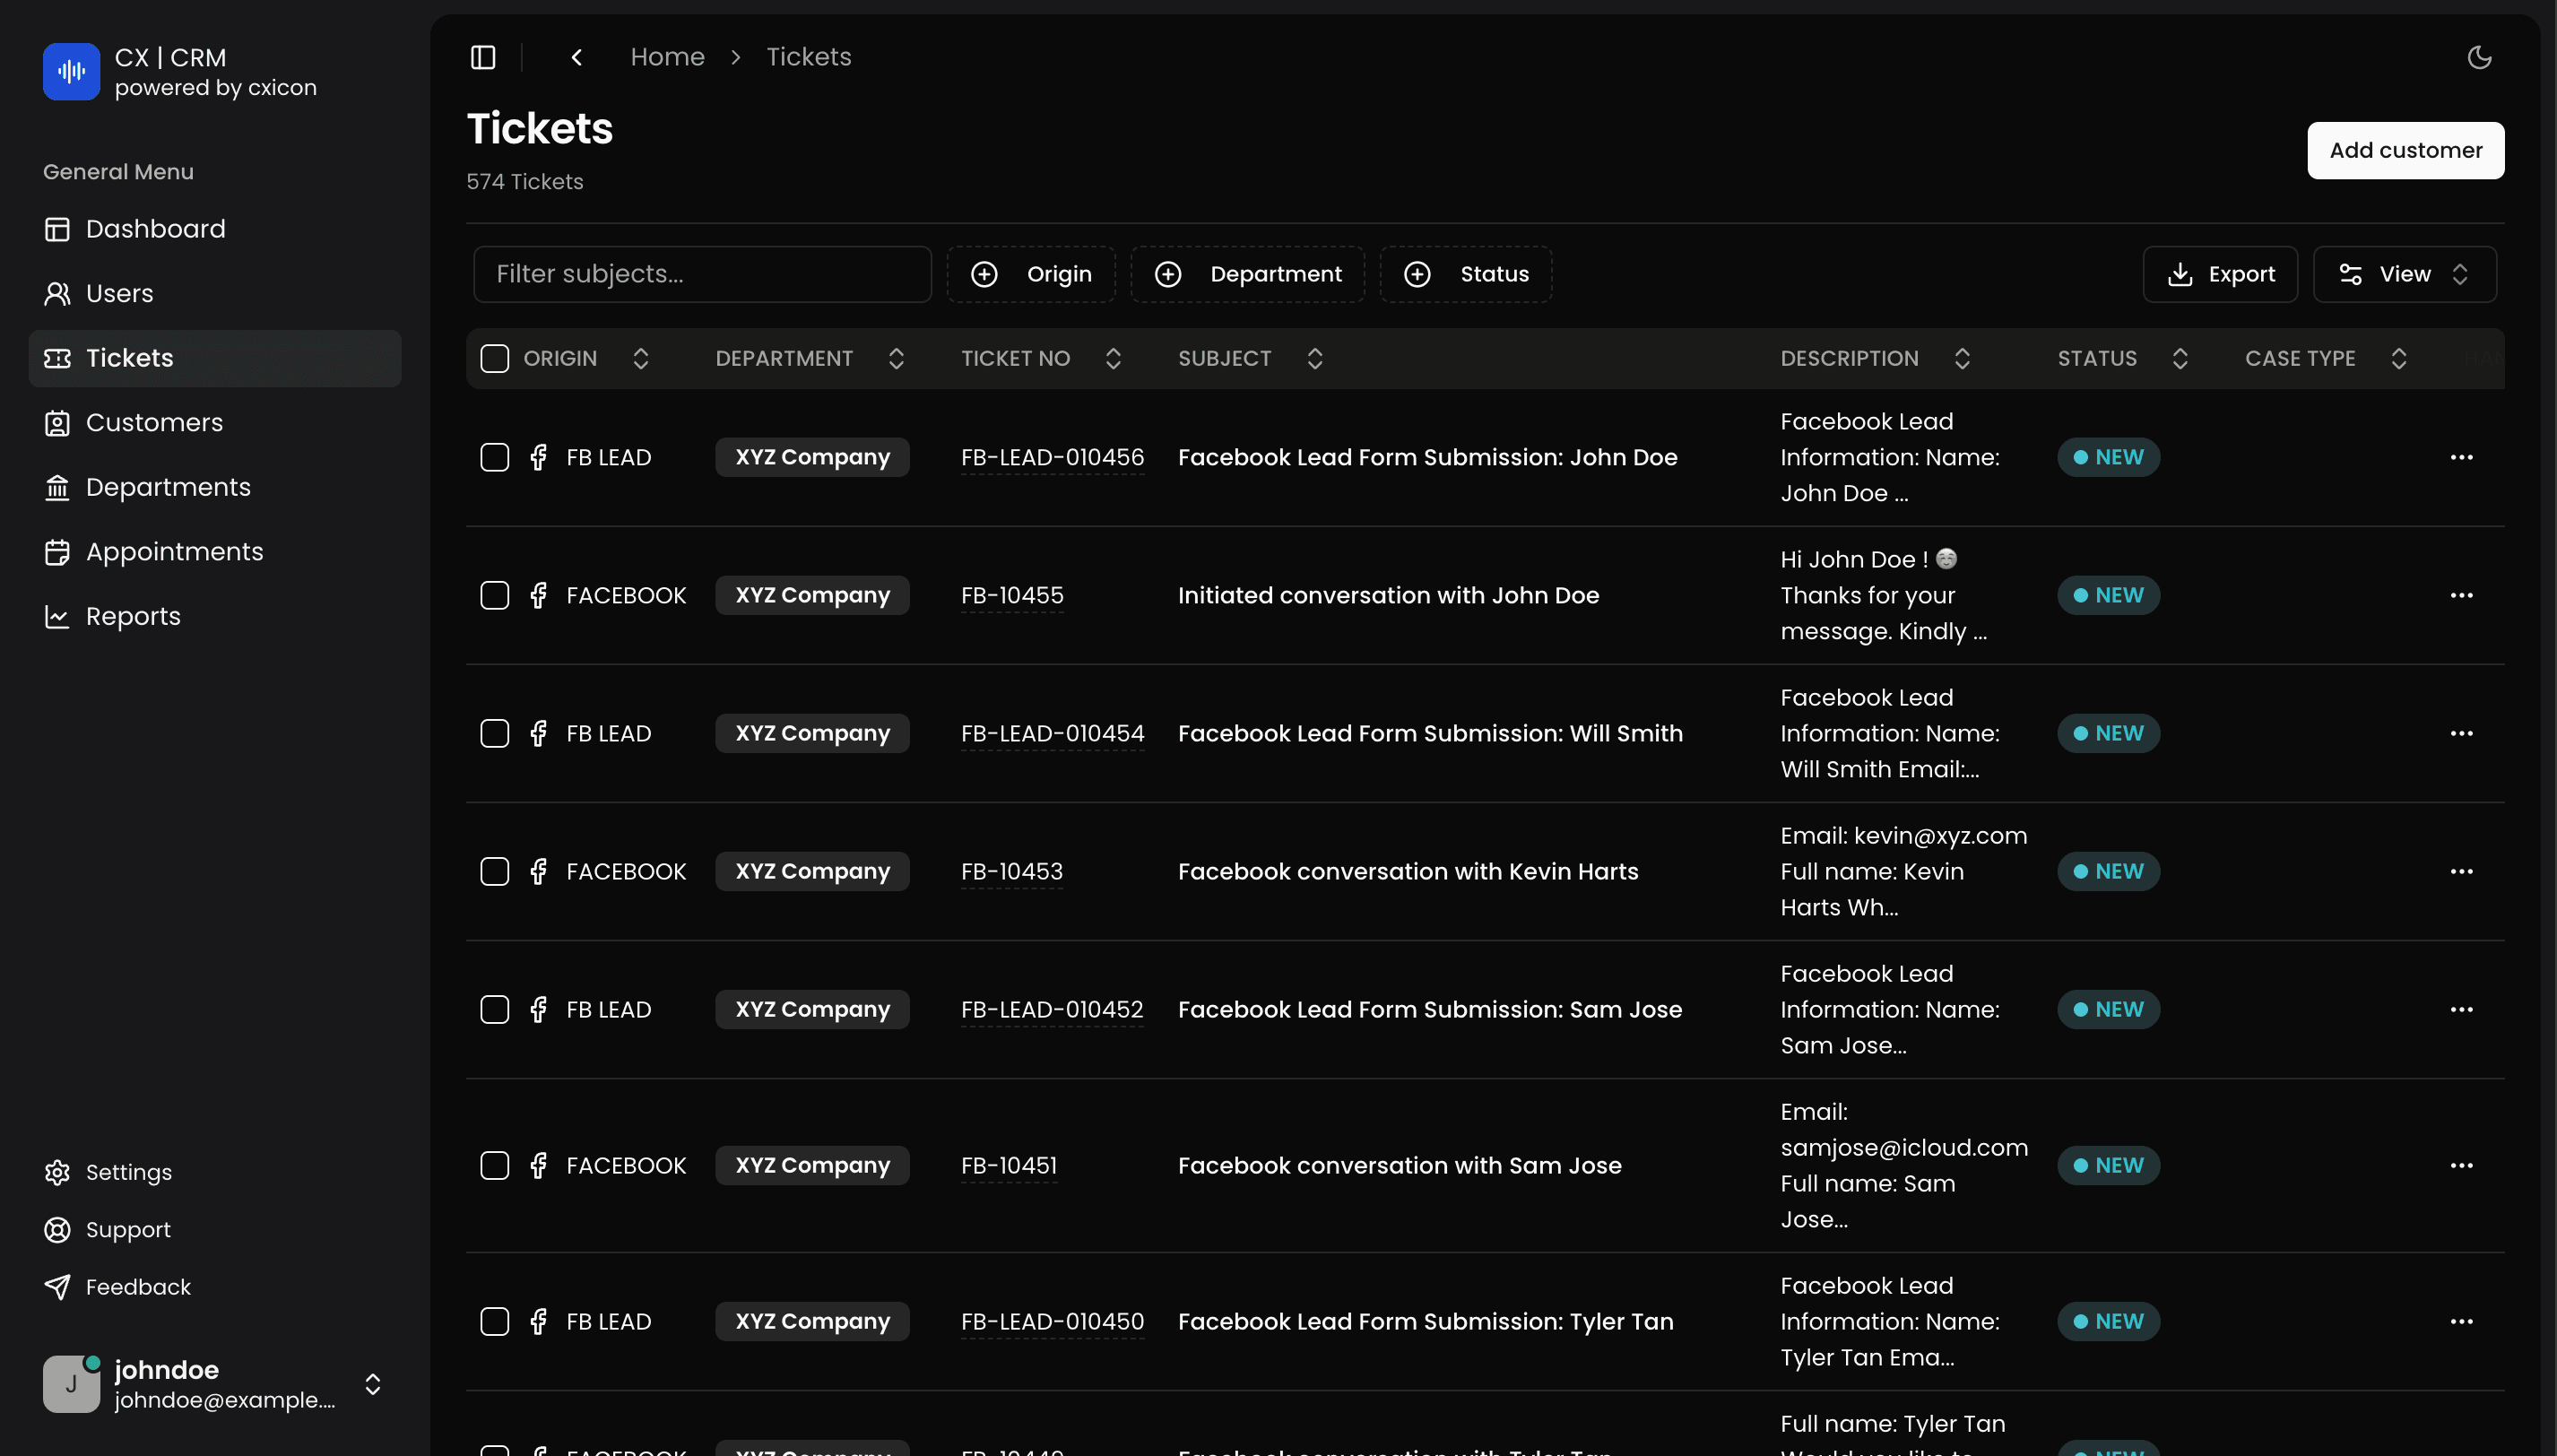Sort by the Subject column

(1250, 358)
